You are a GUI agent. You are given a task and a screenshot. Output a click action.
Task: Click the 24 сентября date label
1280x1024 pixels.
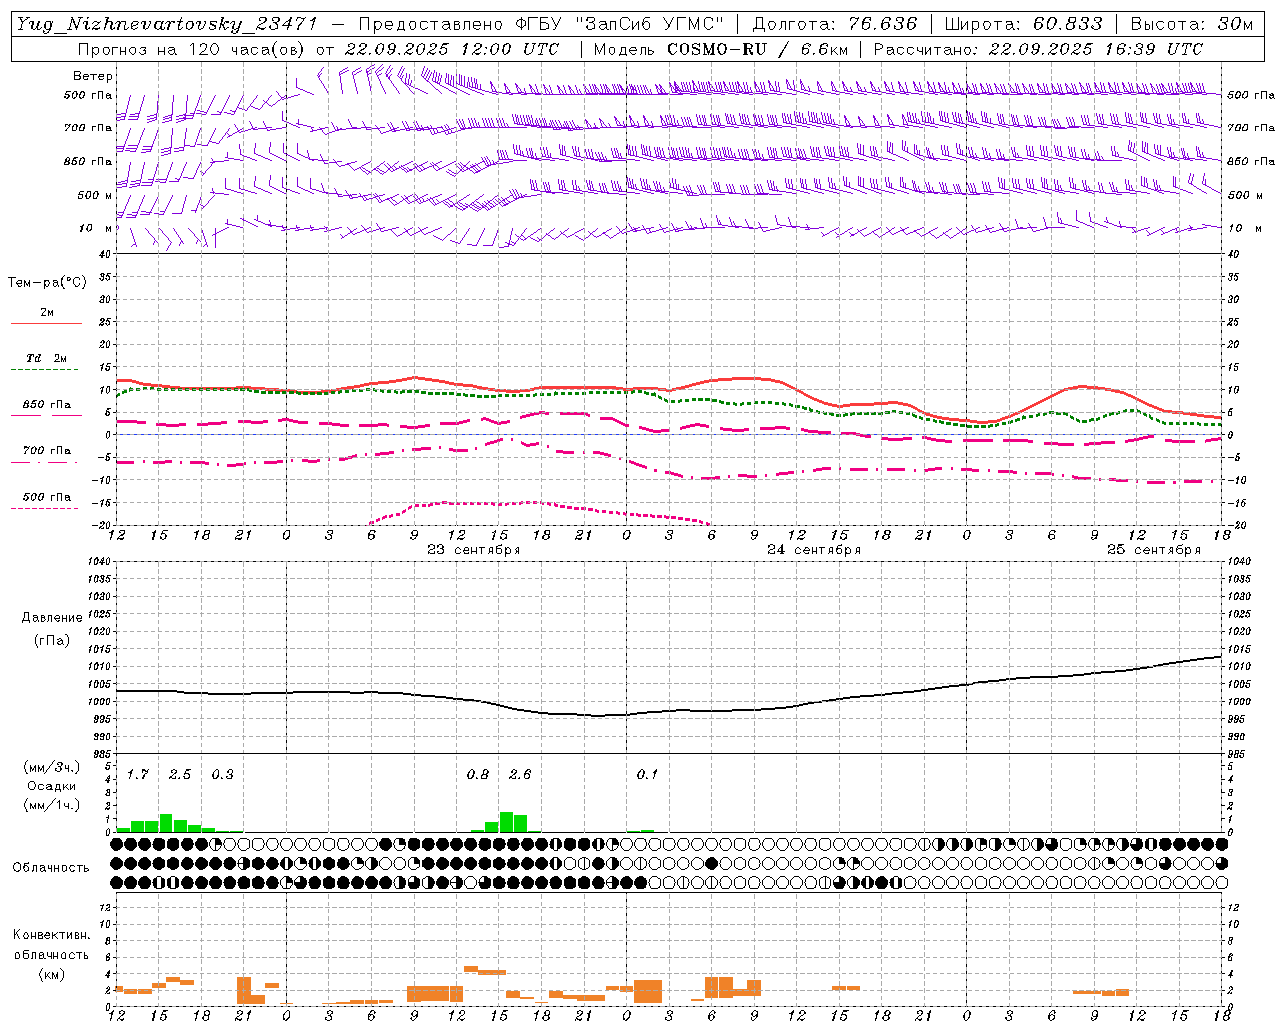(x=814, y=550)
